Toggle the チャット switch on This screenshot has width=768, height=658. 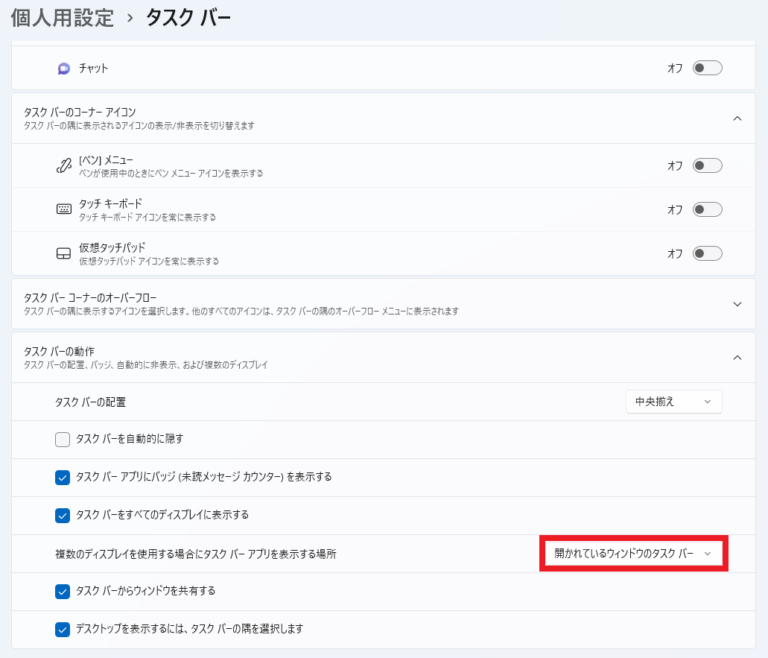click(x=707, y=68)
